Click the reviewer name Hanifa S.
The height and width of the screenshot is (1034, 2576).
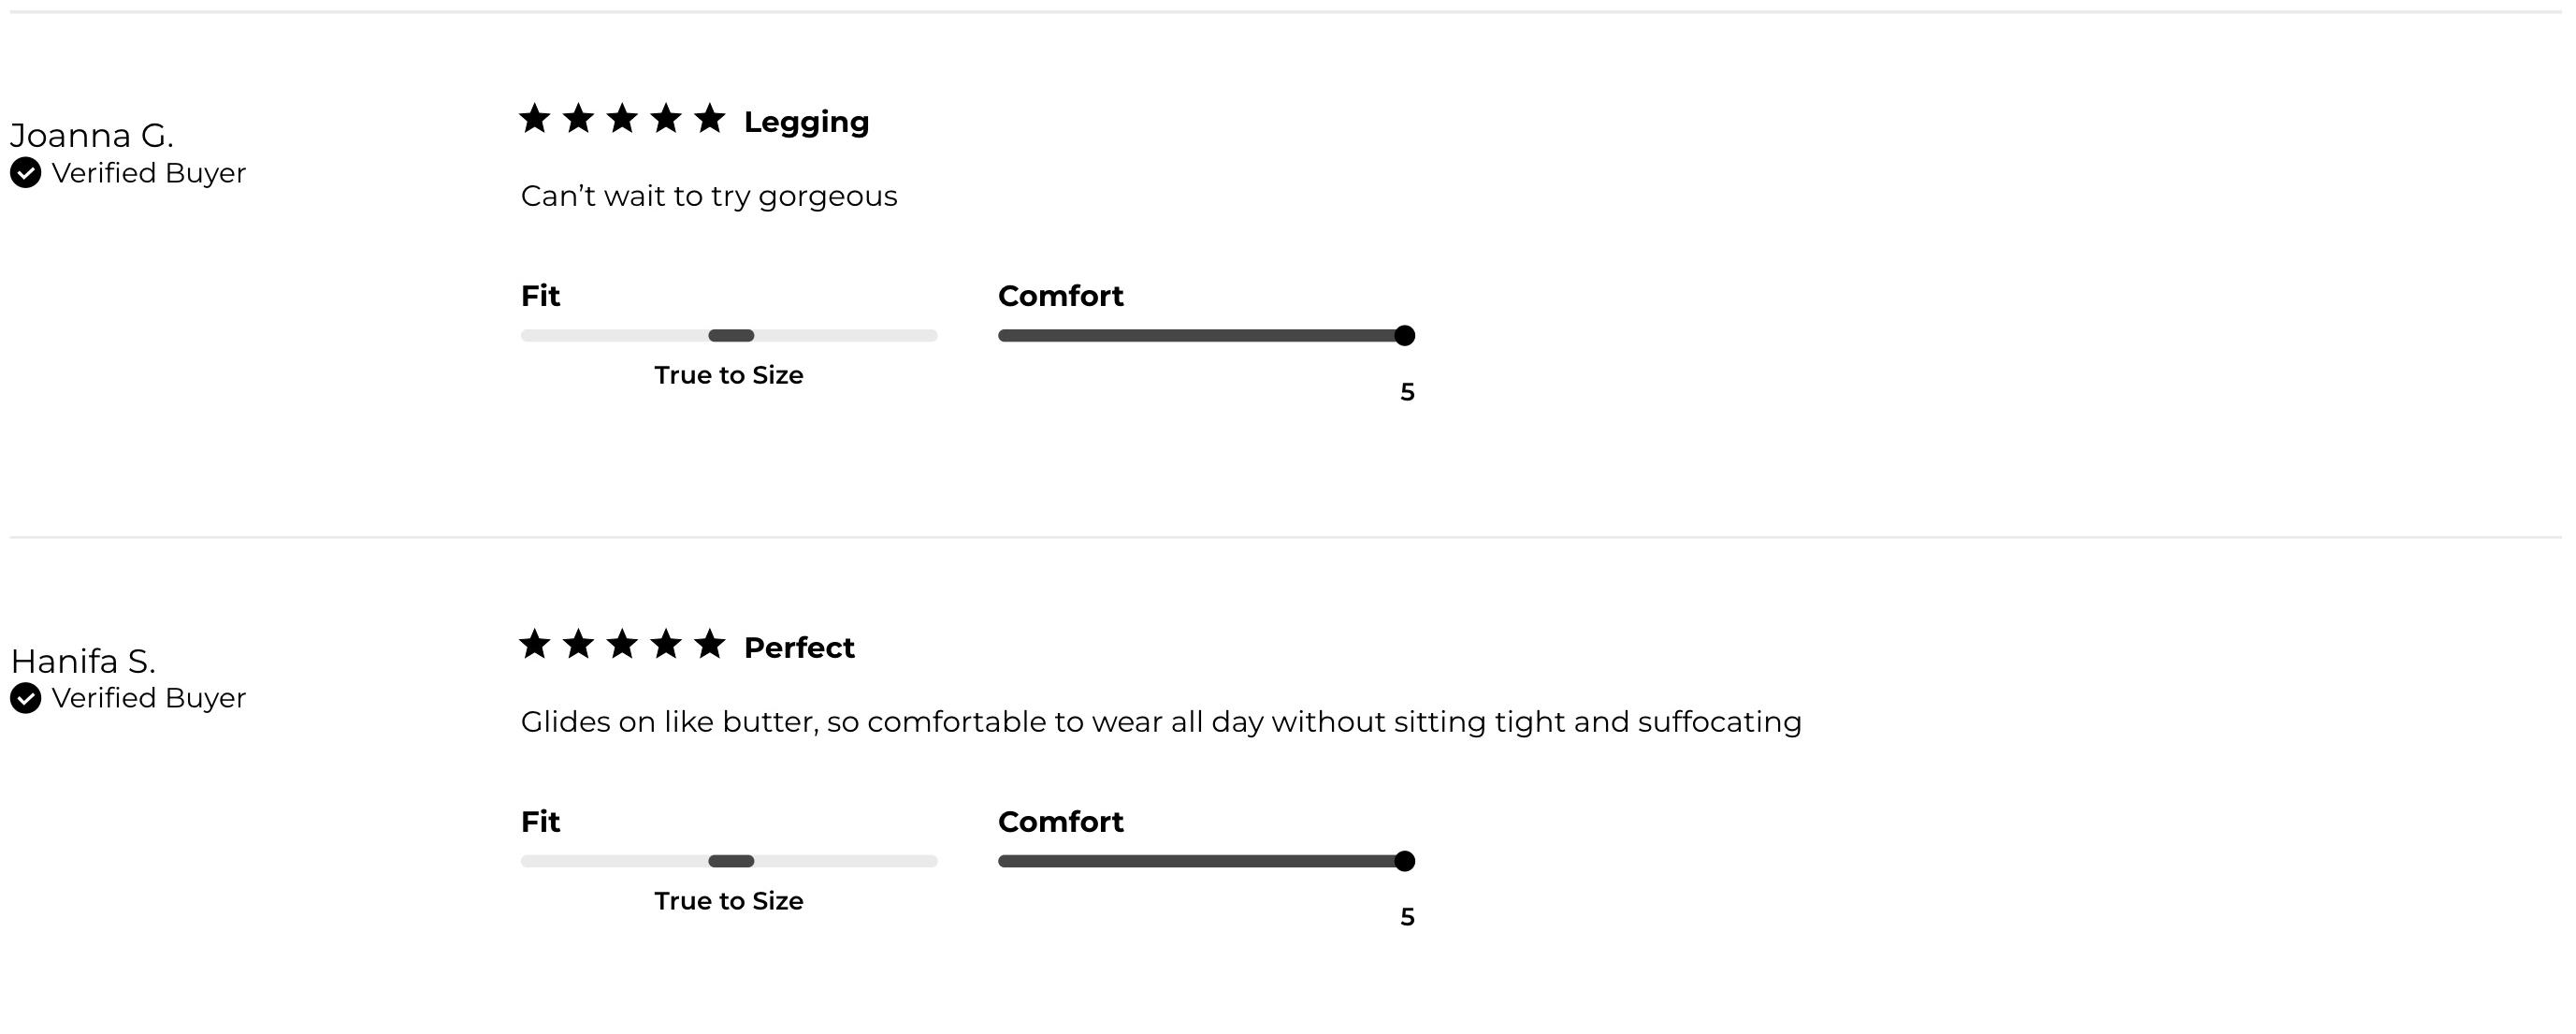pos(83,661)
